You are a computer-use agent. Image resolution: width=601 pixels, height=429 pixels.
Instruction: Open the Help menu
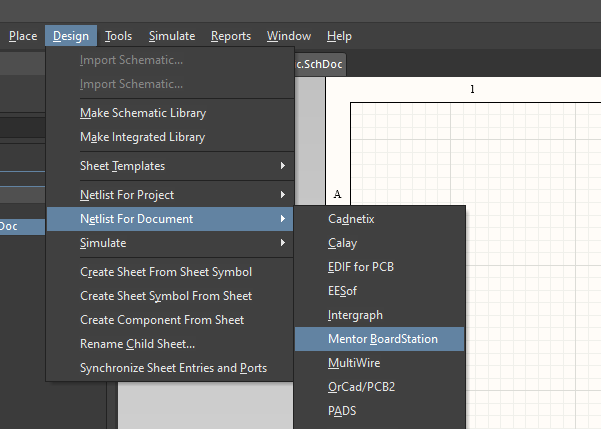click(339, 36)
